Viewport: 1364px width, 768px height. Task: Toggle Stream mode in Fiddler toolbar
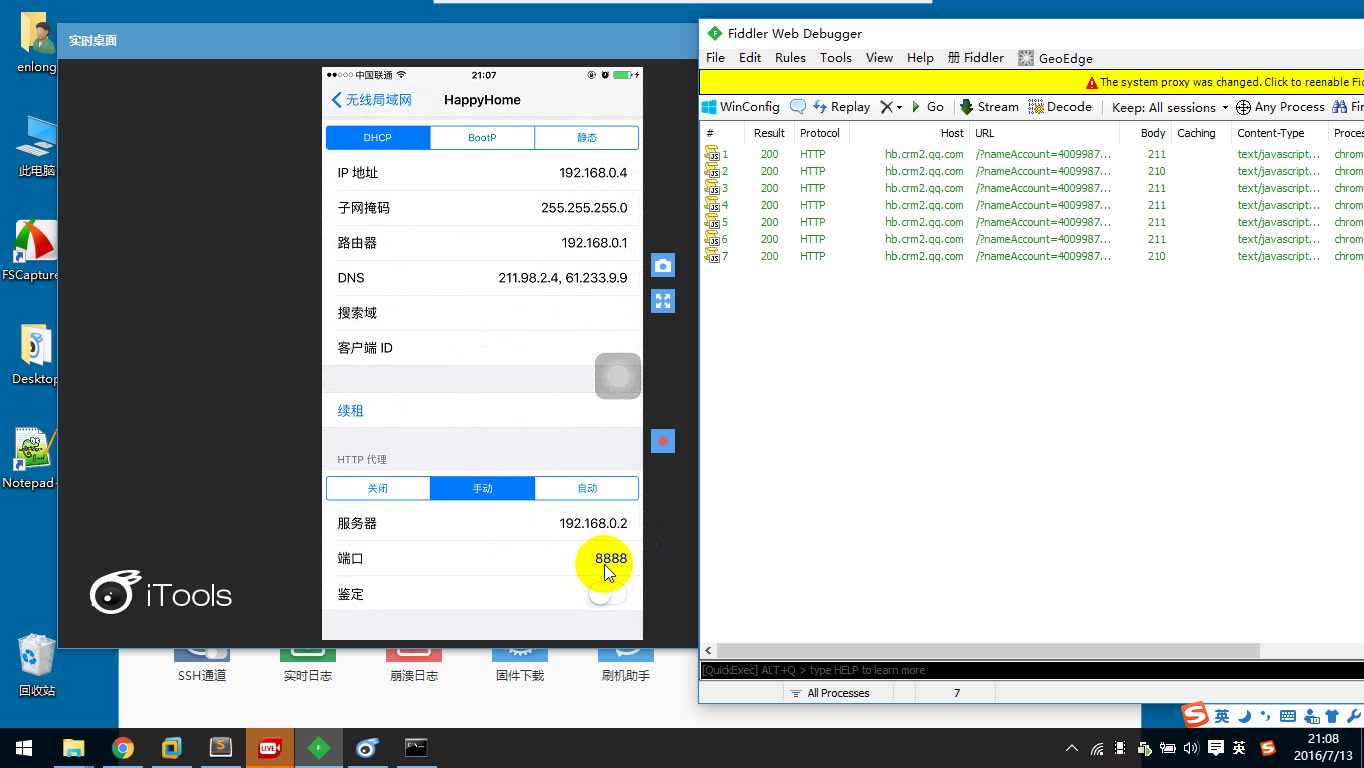pyautogui.click(x=989, y=107)
